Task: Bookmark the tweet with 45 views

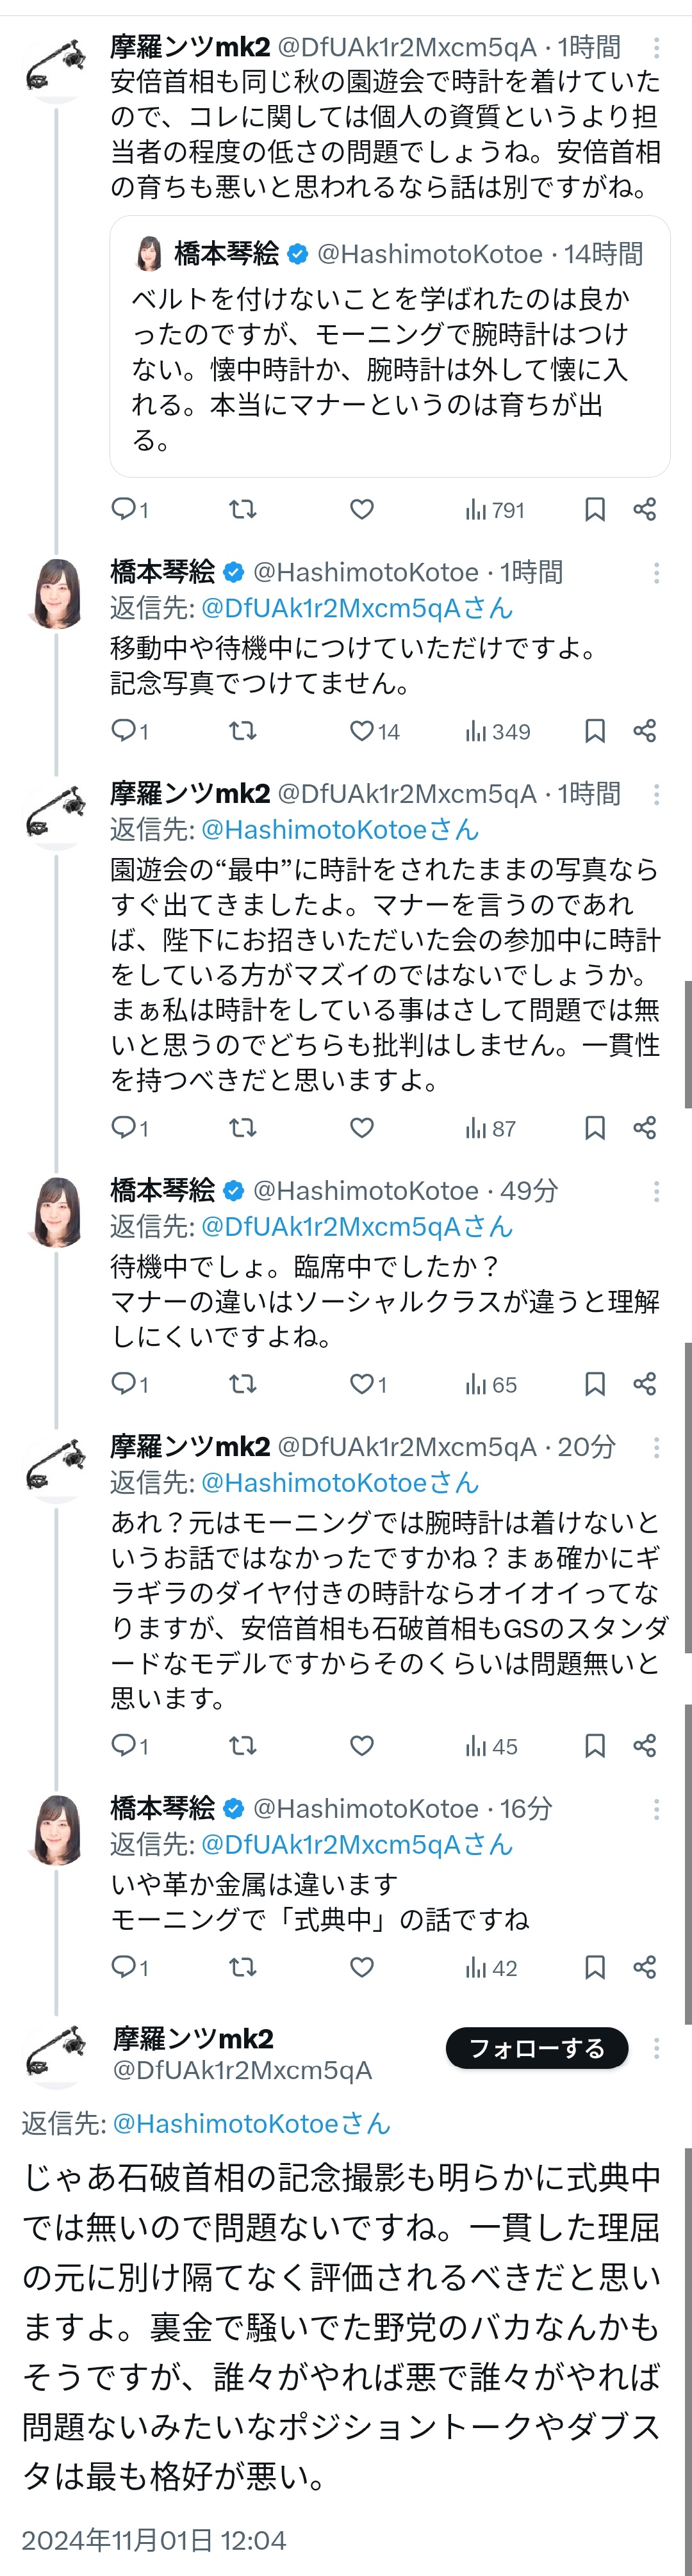Action: [x=594, y=1746]
